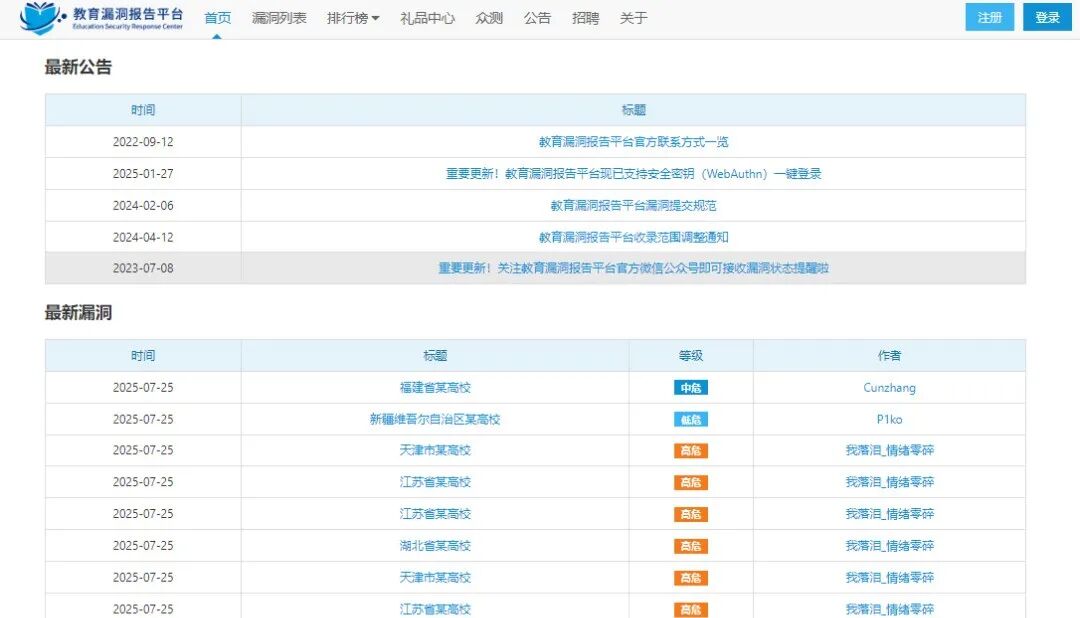
Task: Open the 关于 page
Action: click(632, 17)
